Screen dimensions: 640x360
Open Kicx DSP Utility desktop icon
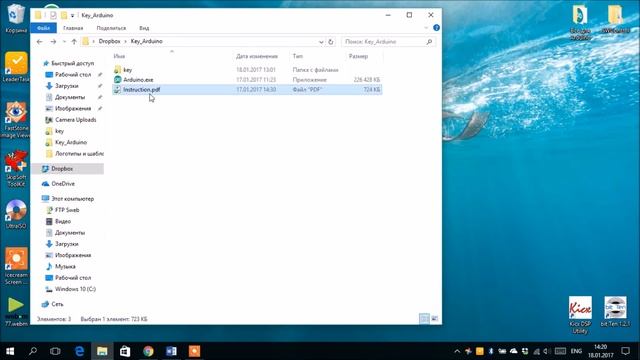(x=580, y=315)
